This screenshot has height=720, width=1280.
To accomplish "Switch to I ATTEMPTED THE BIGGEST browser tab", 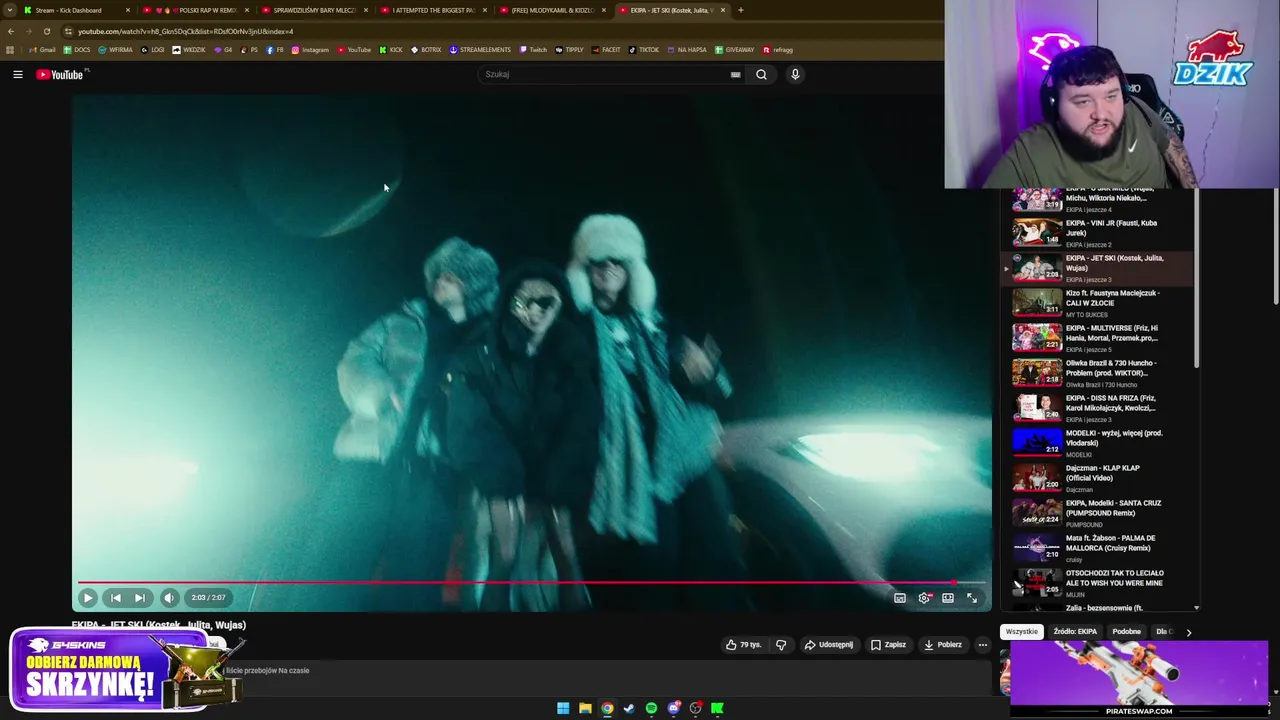I will (434, 10).
